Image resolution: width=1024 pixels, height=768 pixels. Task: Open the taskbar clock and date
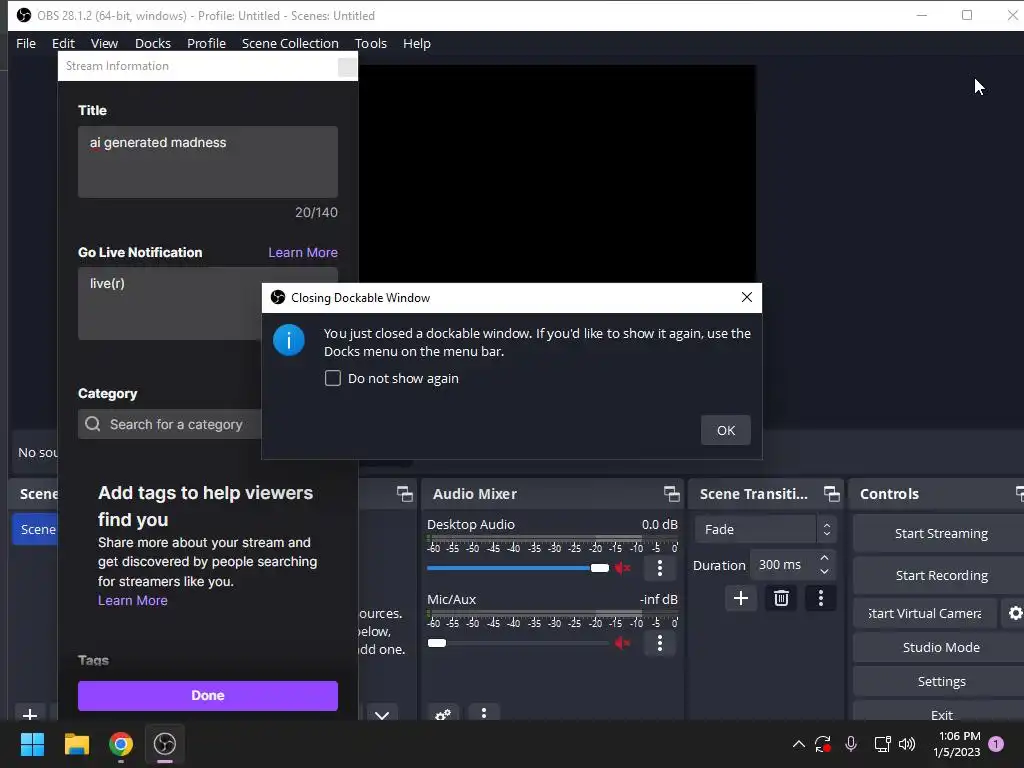(957, 744)
